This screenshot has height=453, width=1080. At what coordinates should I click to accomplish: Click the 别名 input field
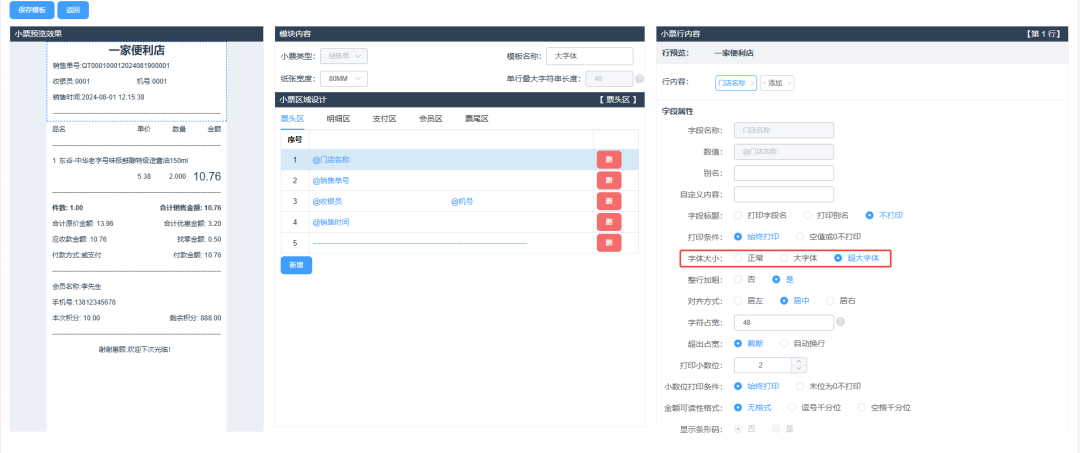(783, 172)
